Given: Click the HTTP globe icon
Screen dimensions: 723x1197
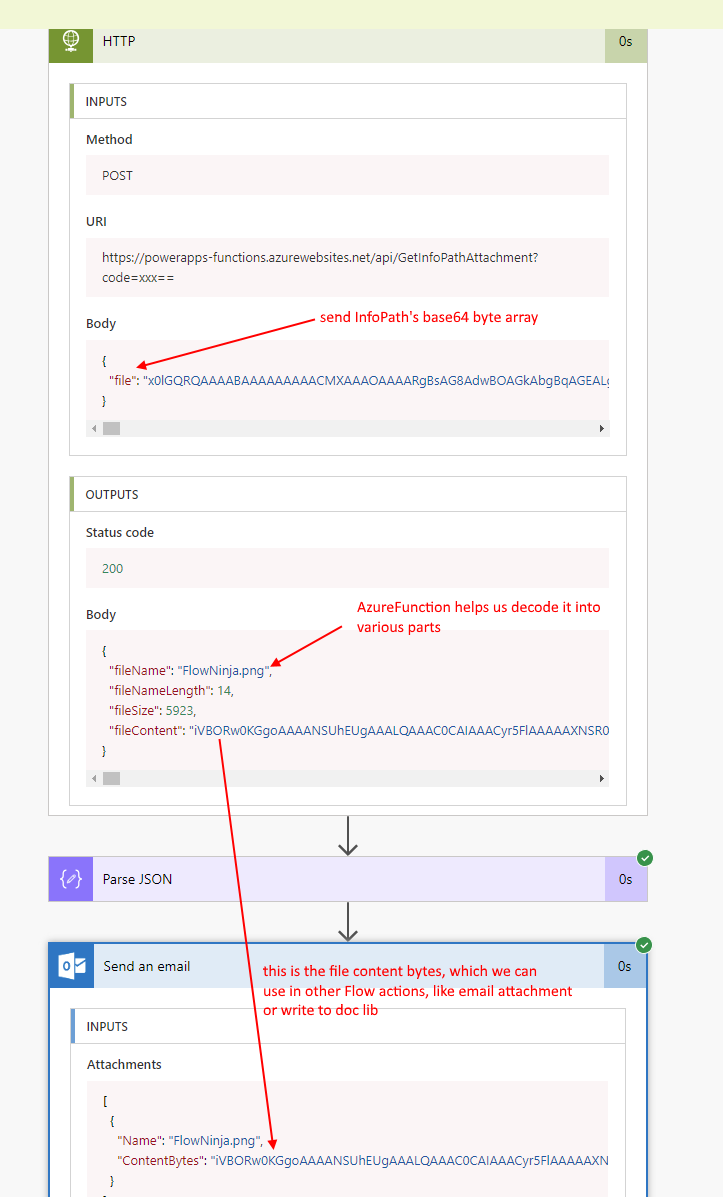Looking at the screenshot, I should (71, 42).
